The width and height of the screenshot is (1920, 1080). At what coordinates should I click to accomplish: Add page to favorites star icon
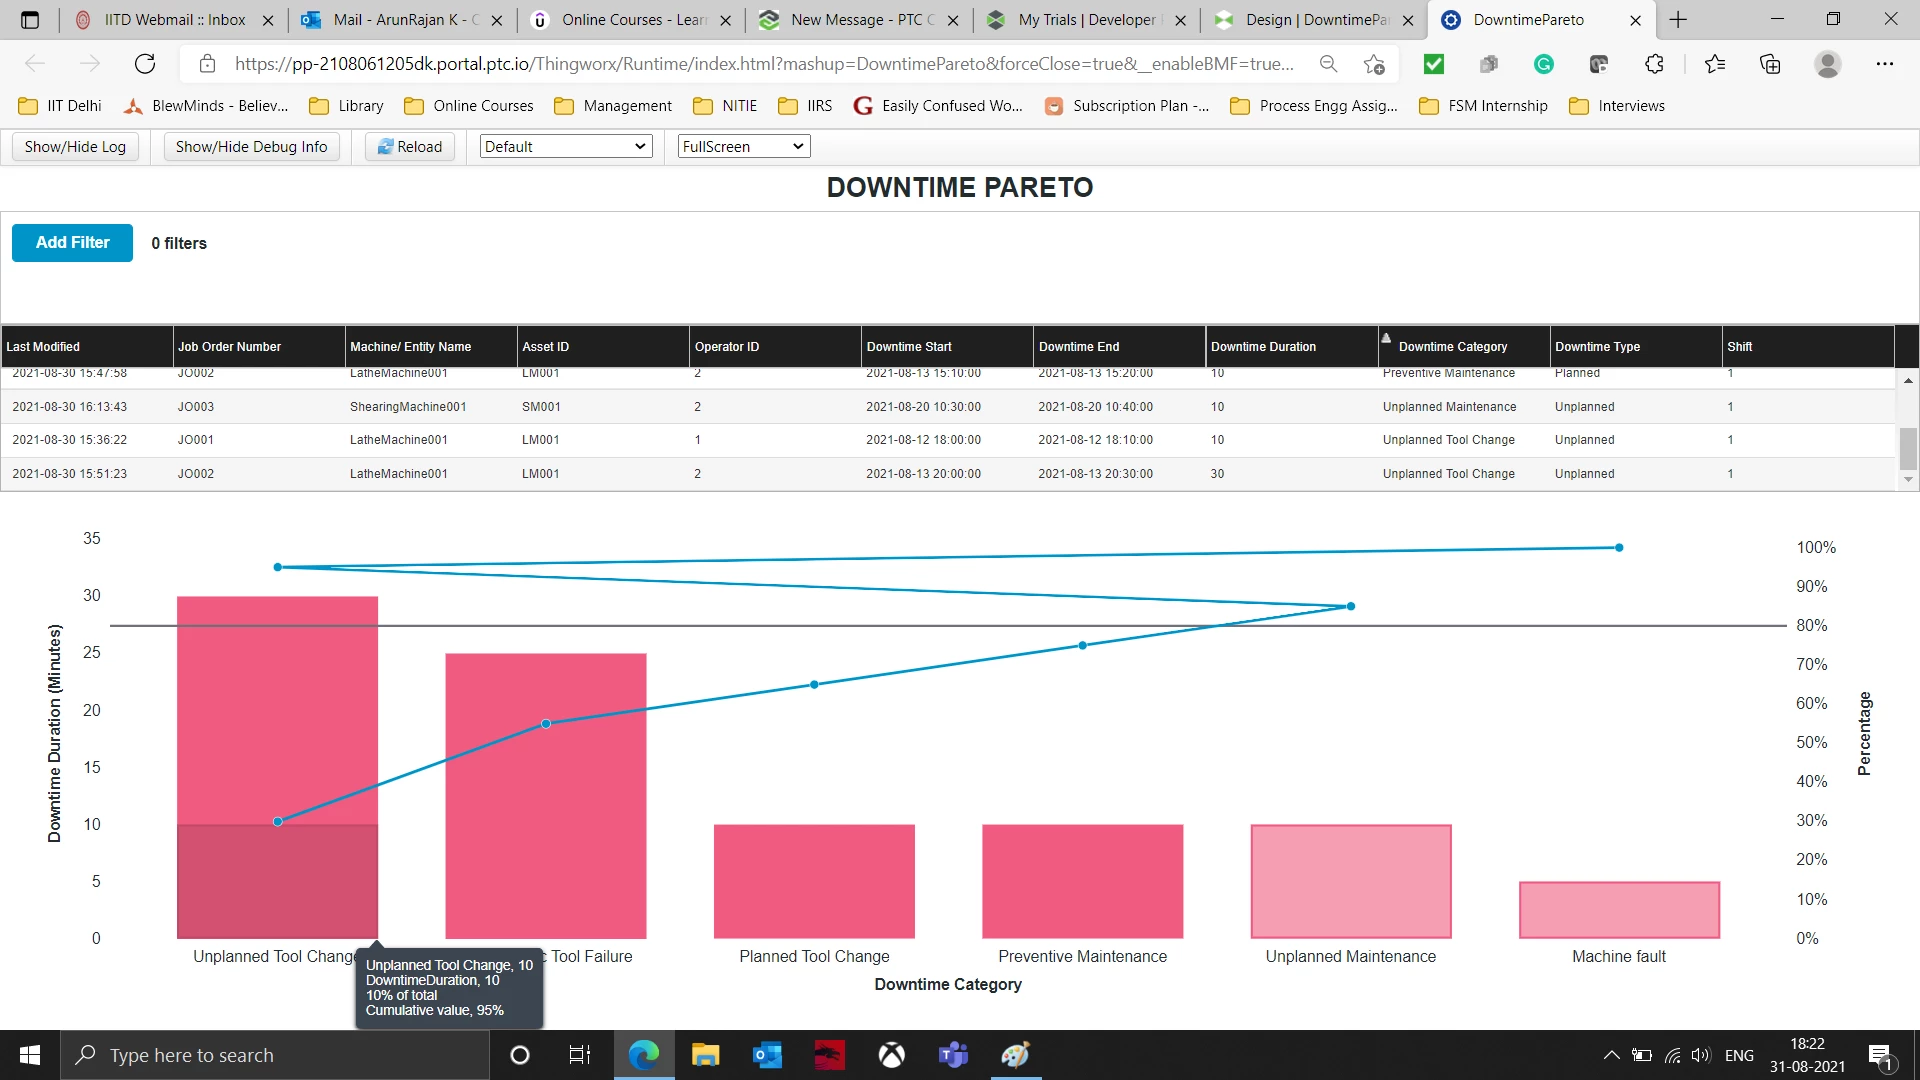tap(1374, 64)
